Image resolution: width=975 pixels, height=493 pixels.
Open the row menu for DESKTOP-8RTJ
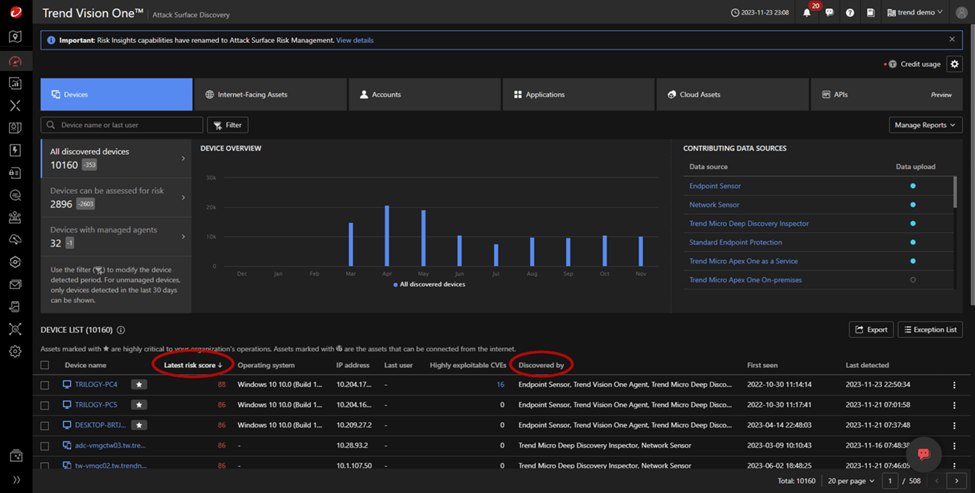click(954, 425)
